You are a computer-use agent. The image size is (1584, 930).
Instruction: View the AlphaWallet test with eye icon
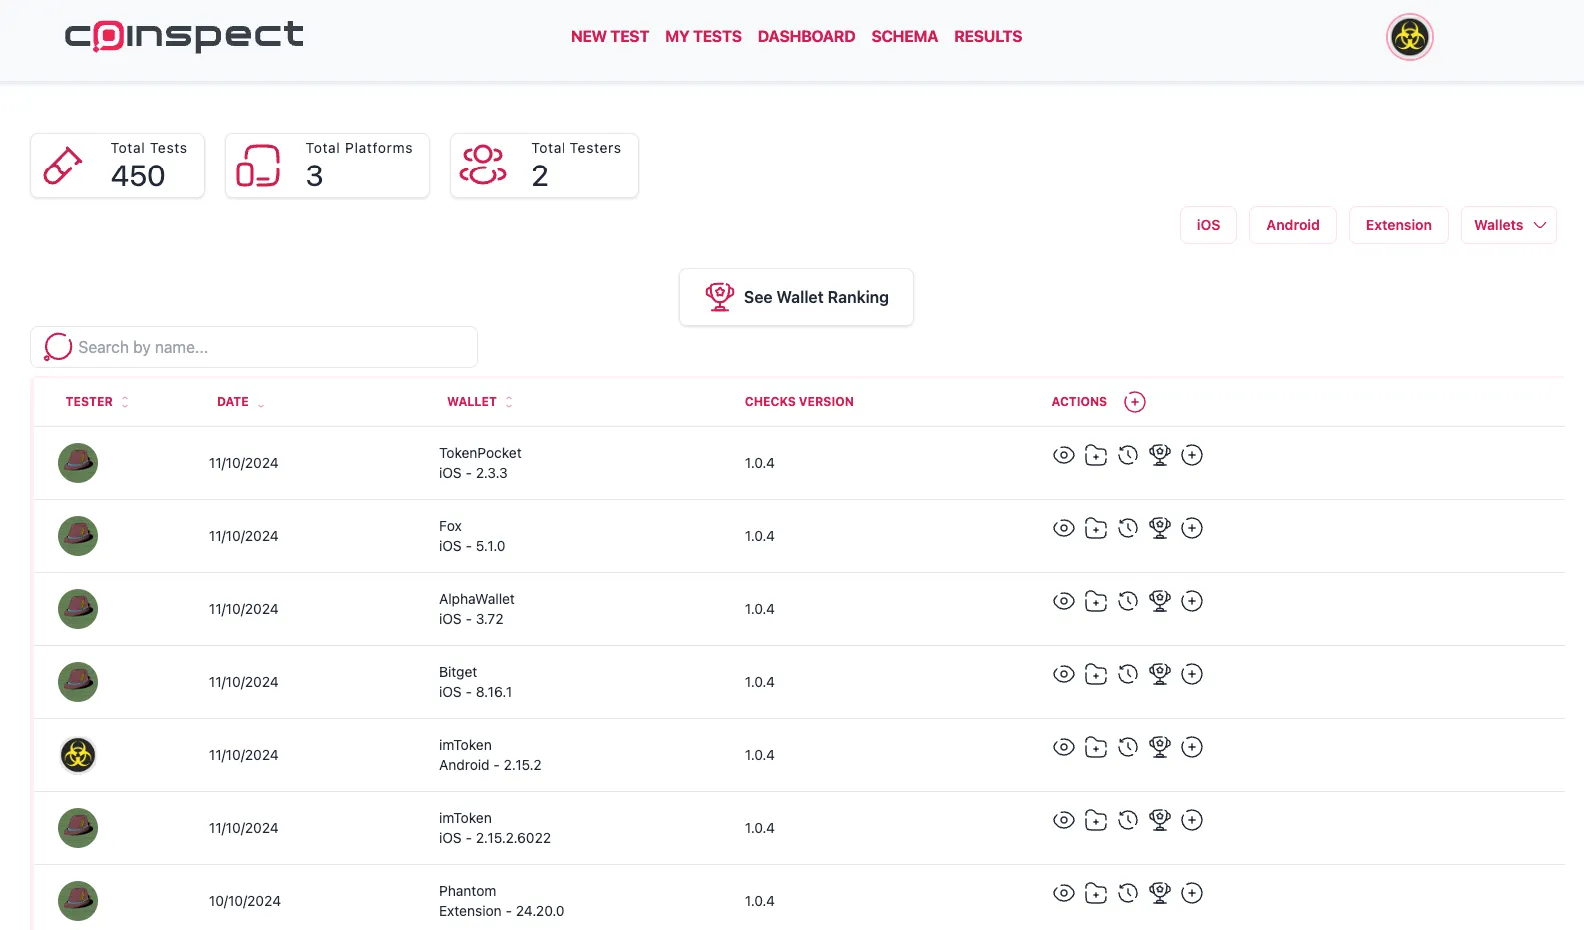[1064, 601]
